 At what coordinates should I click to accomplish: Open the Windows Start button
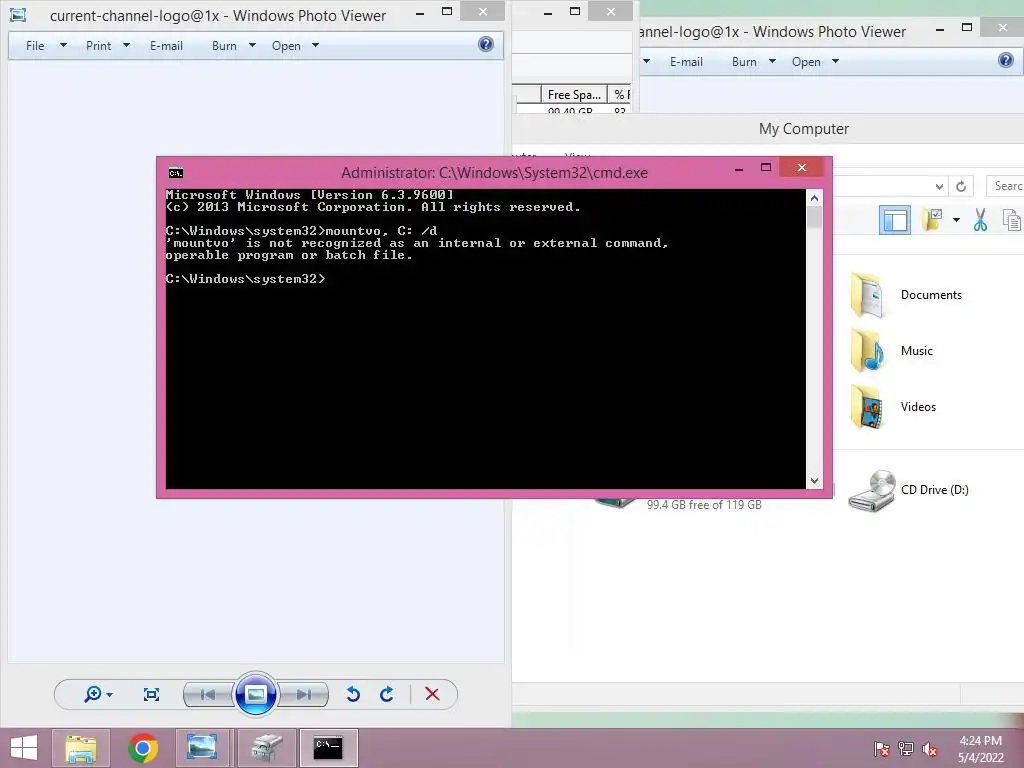coord(24,748)
